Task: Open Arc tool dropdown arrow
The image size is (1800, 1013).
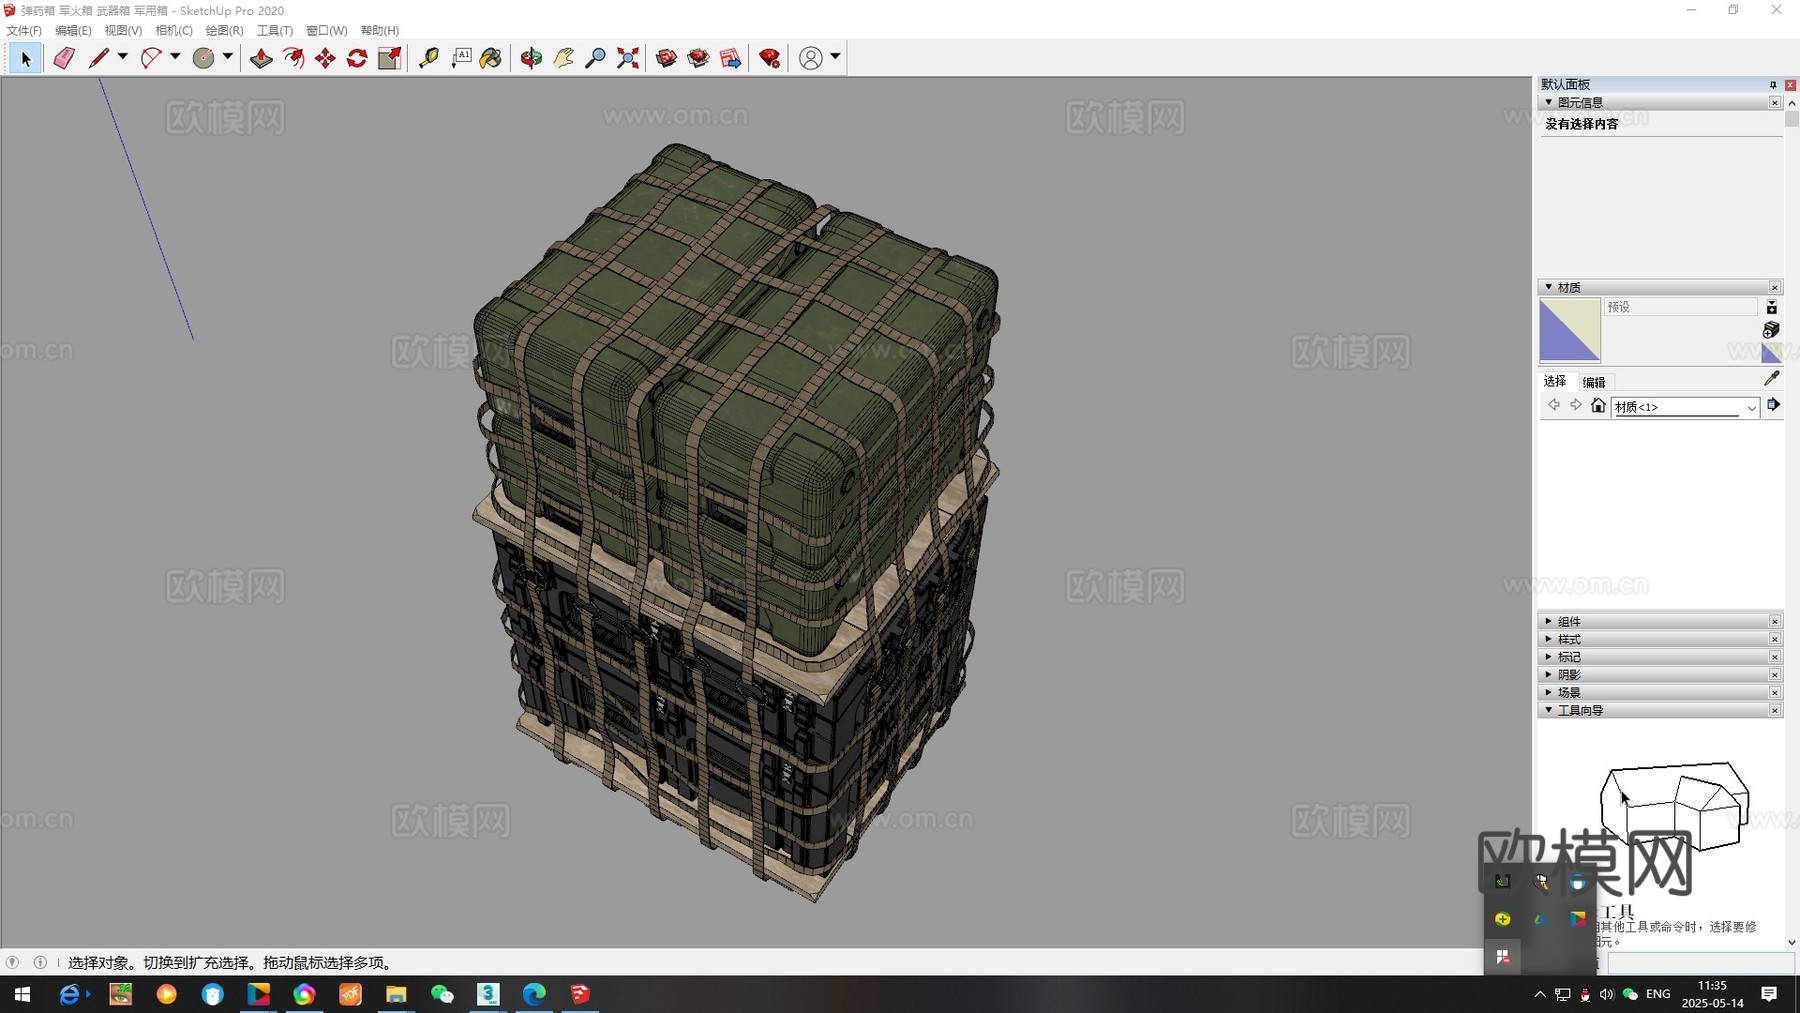Action: pyautogui.click(x=175, y=58)
